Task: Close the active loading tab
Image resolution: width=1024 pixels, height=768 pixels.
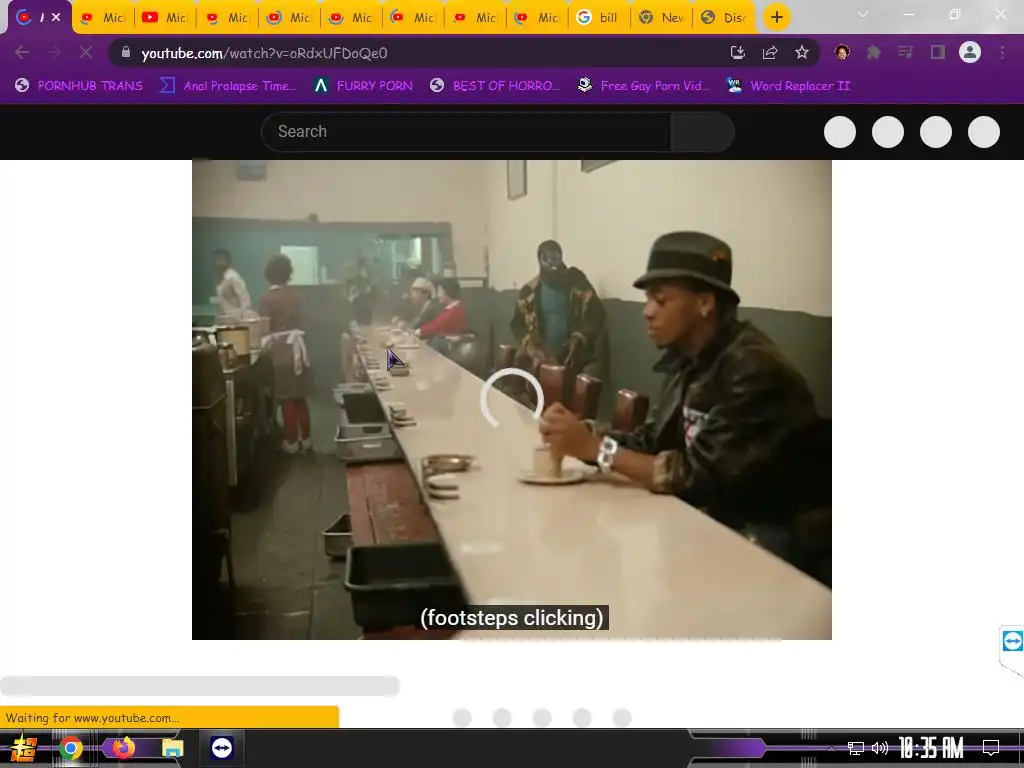Action: pos(56,17)
